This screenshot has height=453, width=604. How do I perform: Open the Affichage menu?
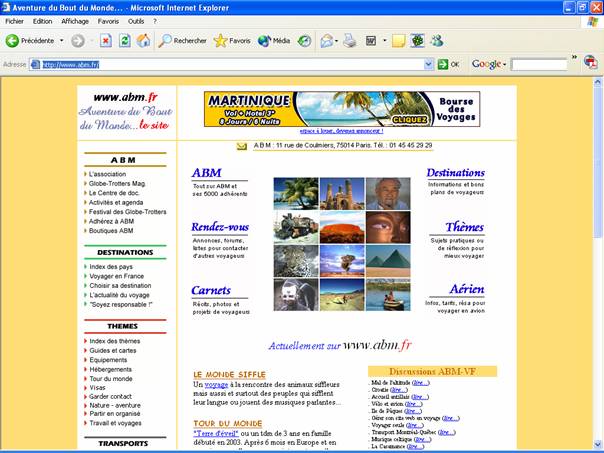tap(75, 22)
